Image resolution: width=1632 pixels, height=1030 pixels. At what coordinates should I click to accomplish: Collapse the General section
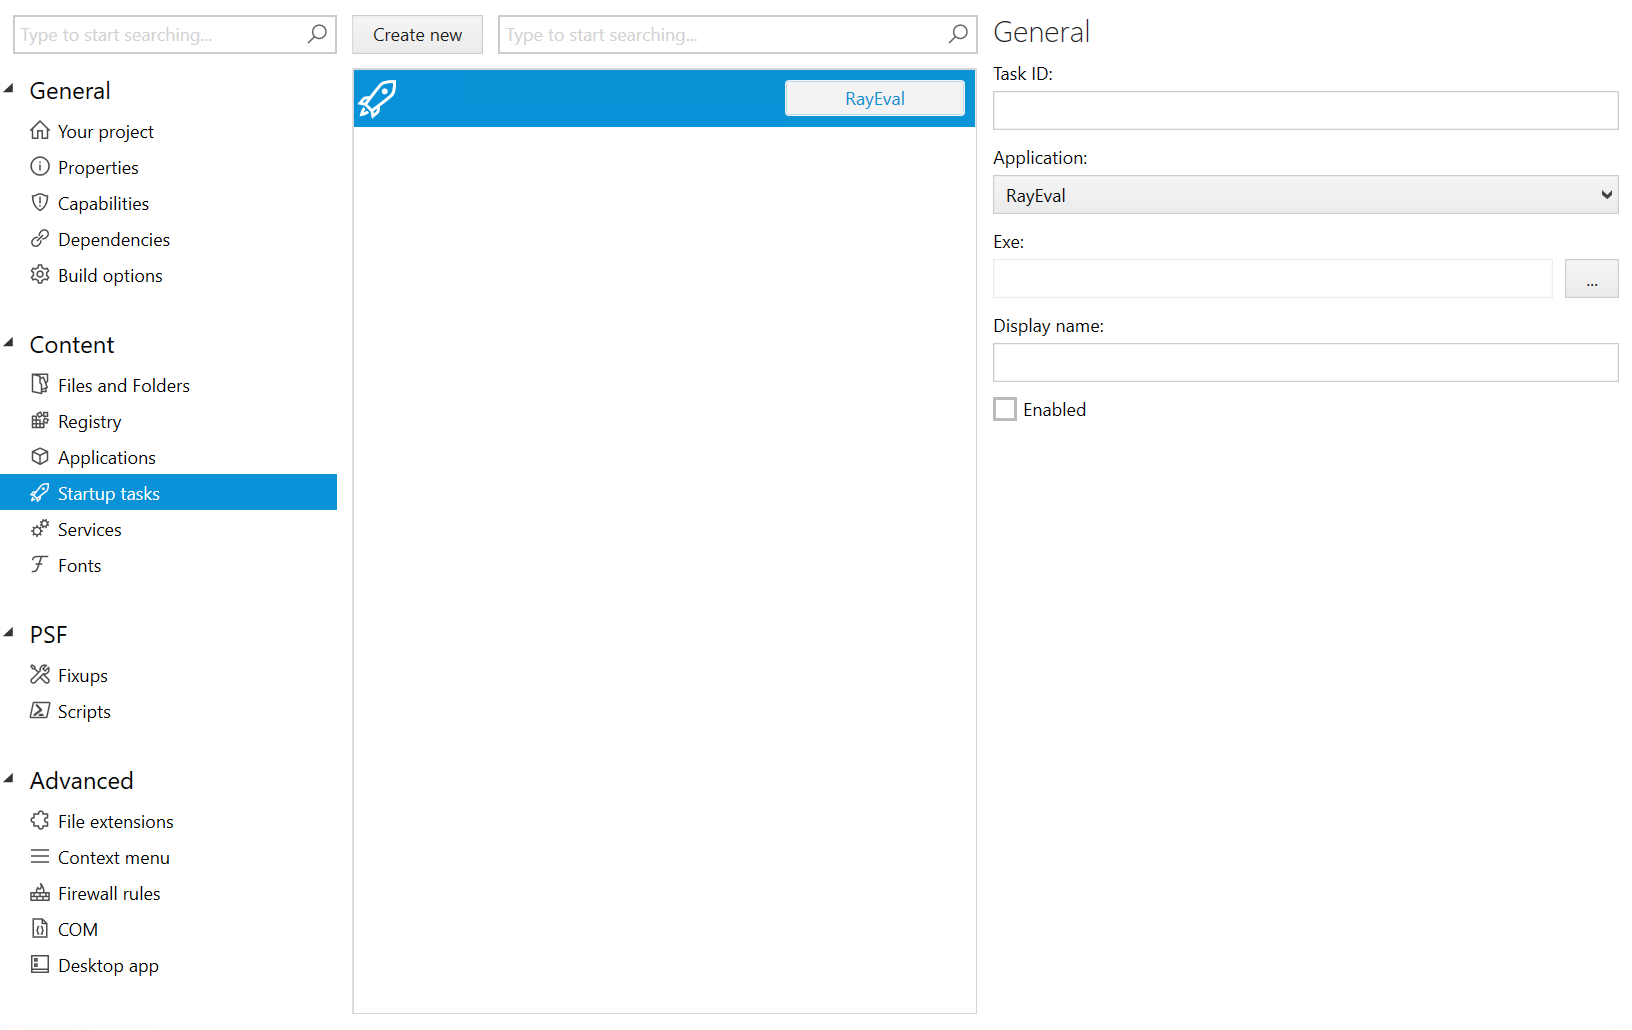pyautogui.click(x=10, y=87)
